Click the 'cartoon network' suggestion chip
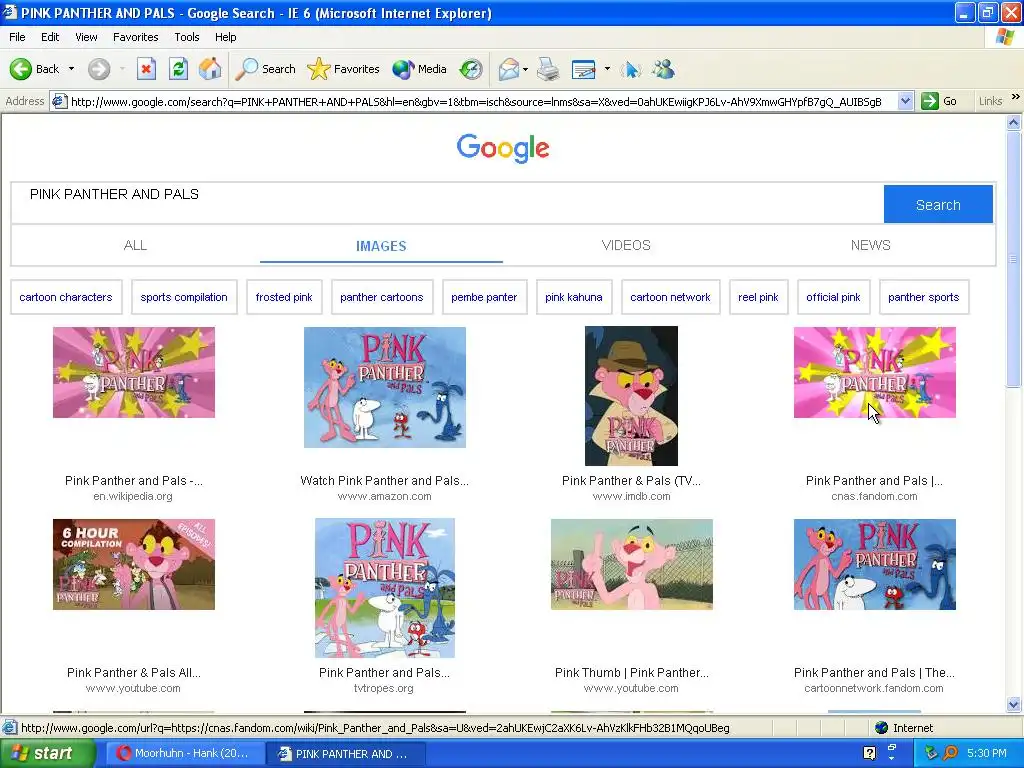The image size is (1024, 768). pos(670,297)
